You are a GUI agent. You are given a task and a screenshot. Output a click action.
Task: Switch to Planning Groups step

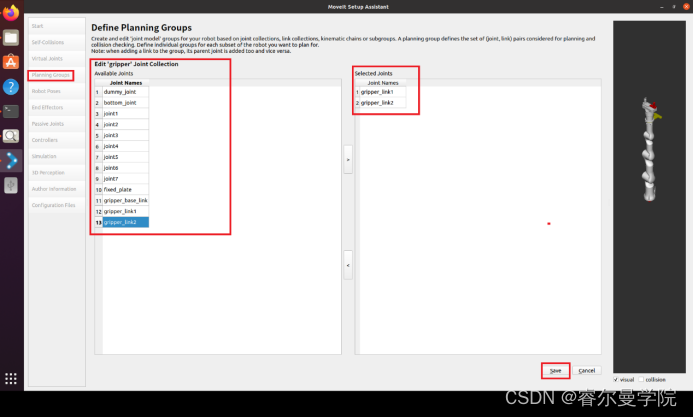57,75
